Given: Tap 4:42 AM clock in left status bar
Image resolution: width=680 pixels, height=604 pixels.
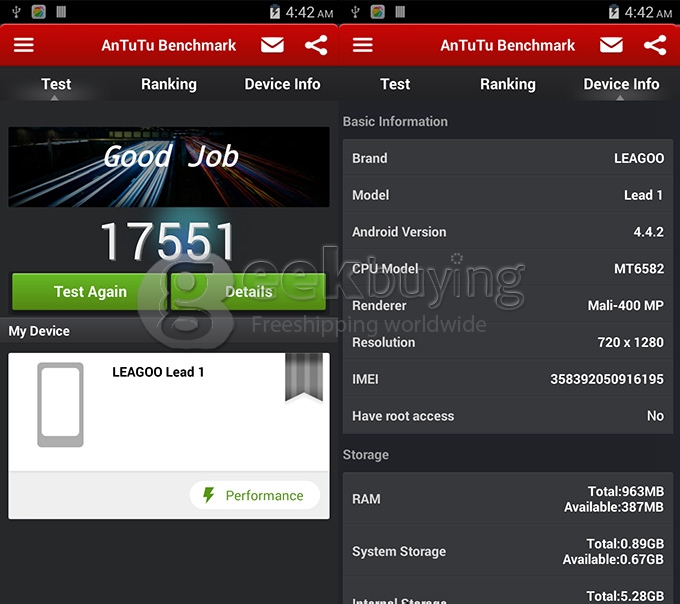Looking at the screenshot, I should 309,12.
